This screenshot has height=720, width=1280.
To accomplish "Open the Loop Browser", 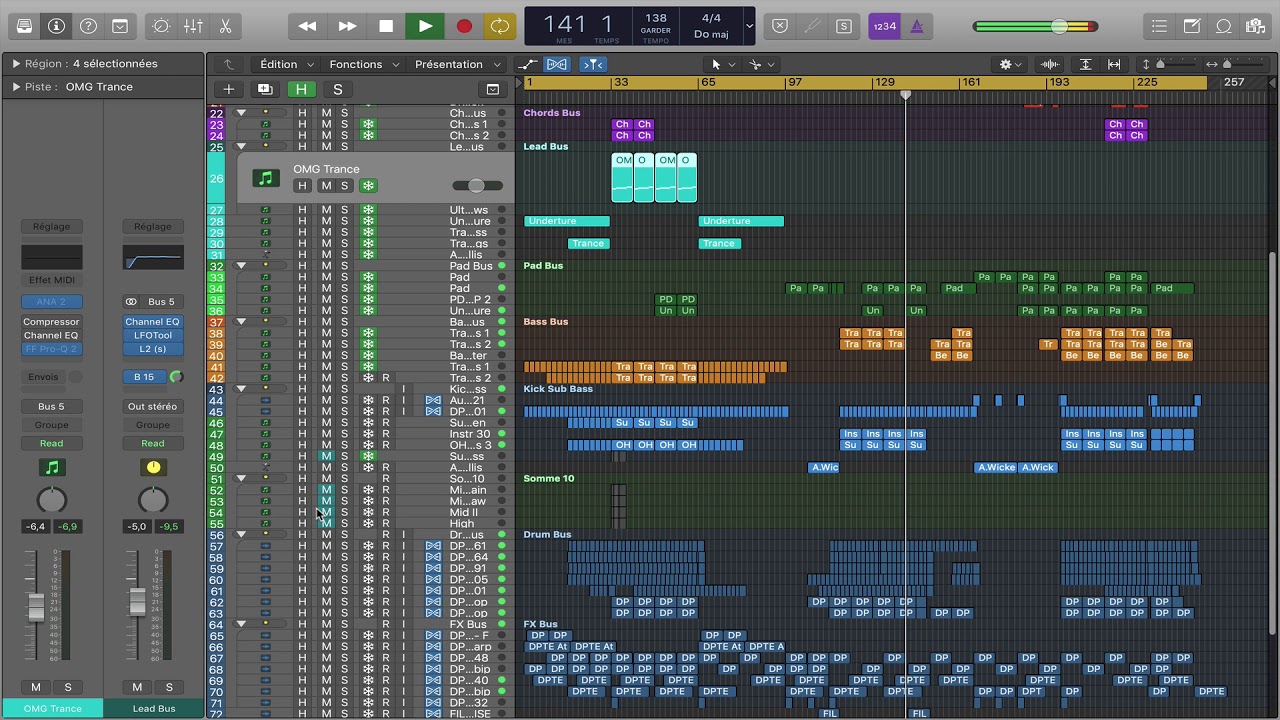I will pos(1224,26).
